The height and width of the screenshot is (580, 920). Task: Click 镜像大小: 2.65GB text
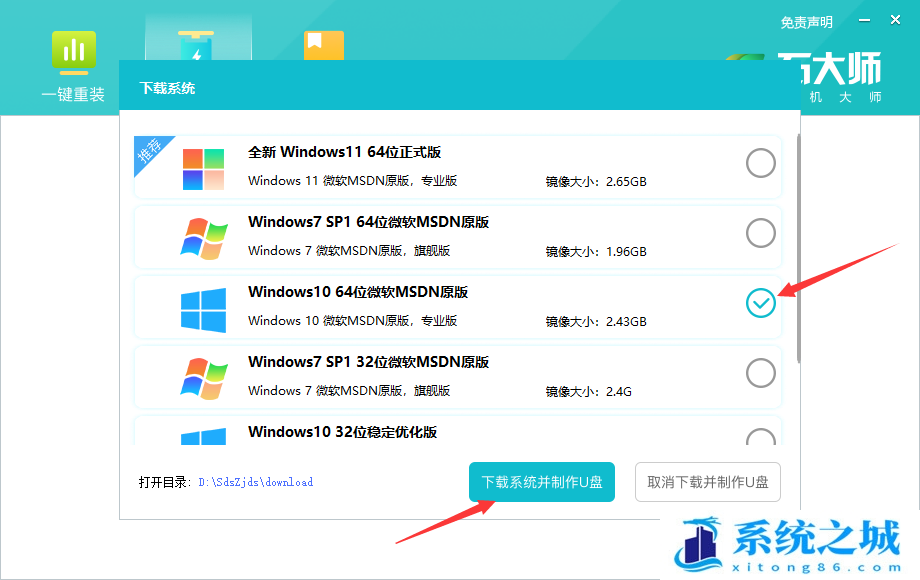pyautogui.click(x=596, y=182)
